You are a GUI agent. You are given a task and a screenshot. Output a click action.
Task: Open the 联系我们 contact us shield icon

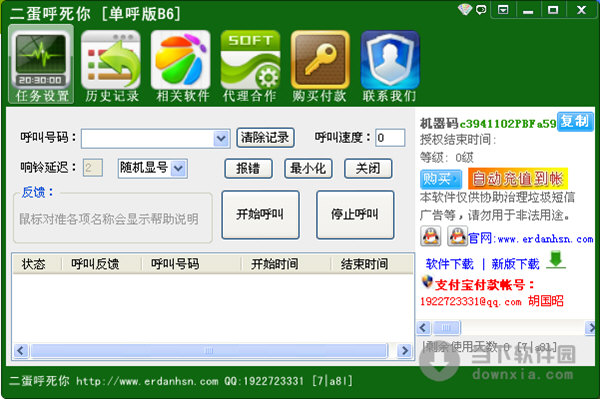(390, 66)
